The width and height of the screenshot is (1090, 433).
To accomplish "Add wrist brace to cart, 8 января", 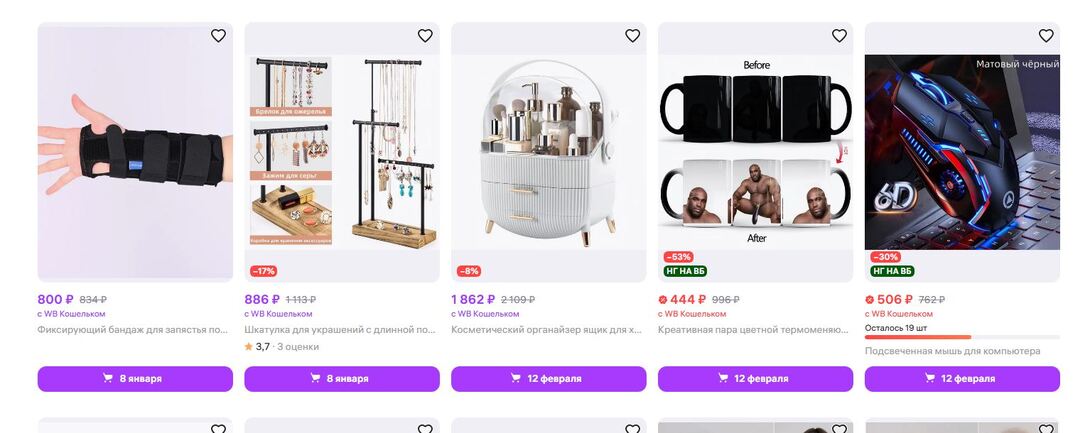I will (x=135, y=379).
